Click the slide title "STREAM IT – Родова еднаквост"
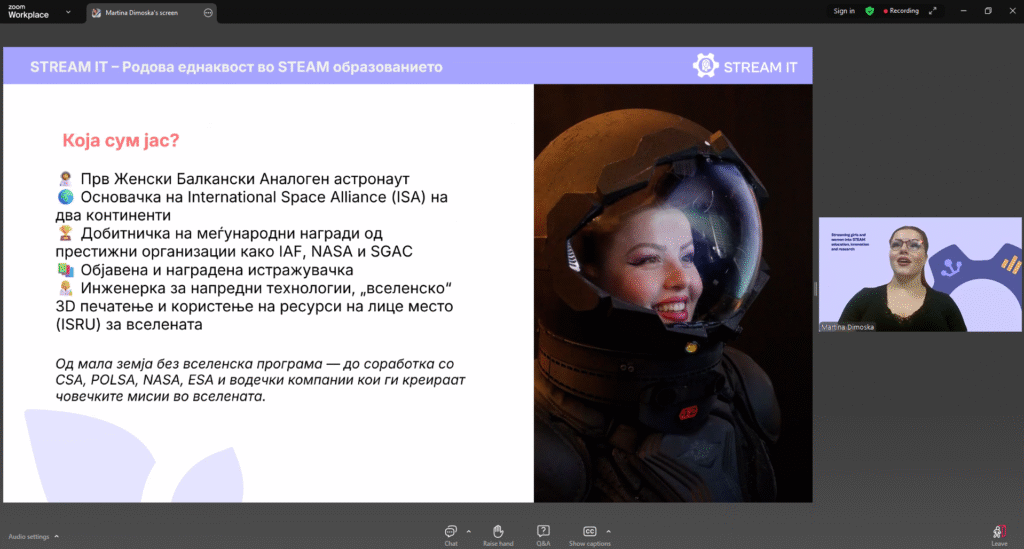Image resolution: width=1024 pixels, height=549 pixels. click(x=236, y=67)
